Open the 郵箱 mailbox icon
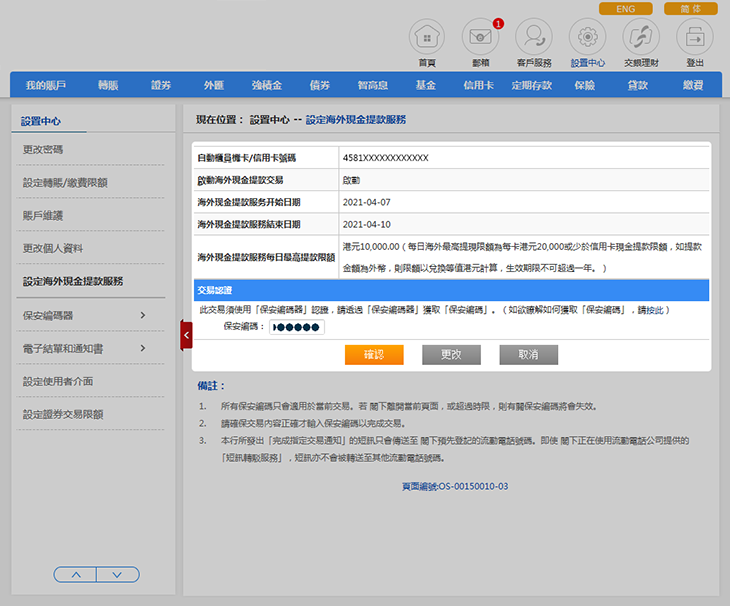The height and width of the screenshot is (606, 730). coord(480,38)
